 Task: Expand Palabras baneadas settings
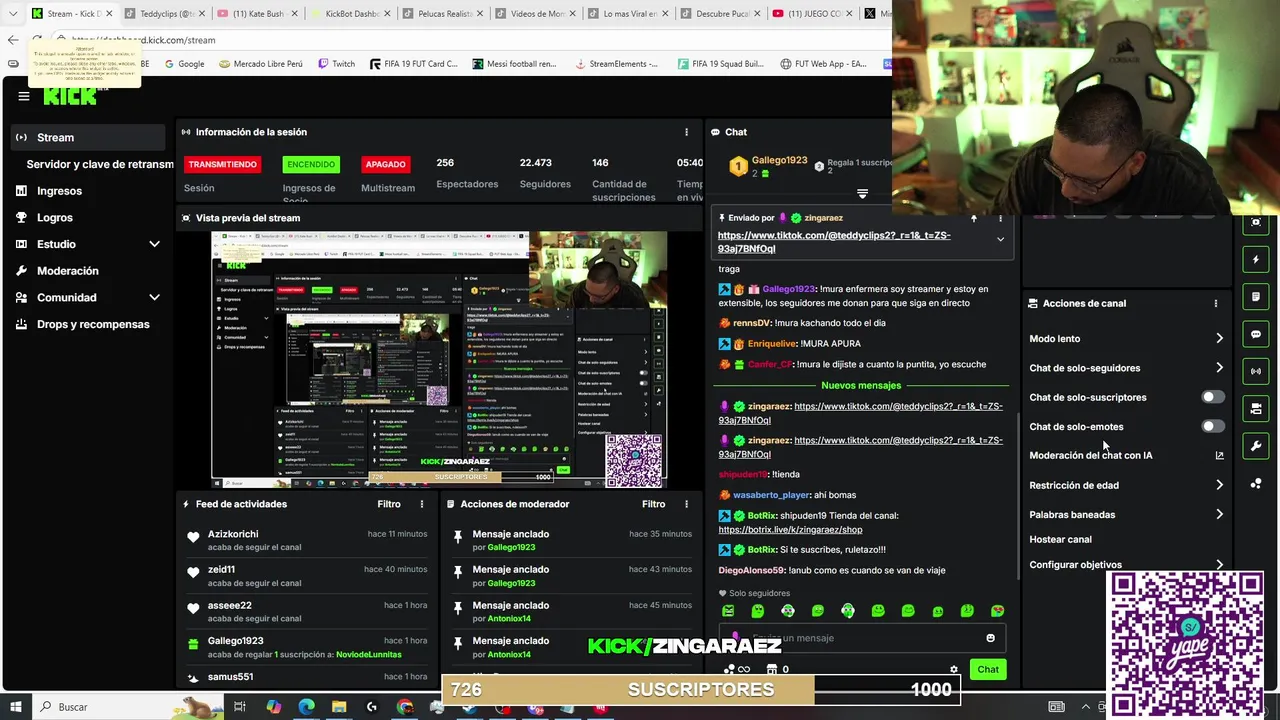[x=1219, y=514]
